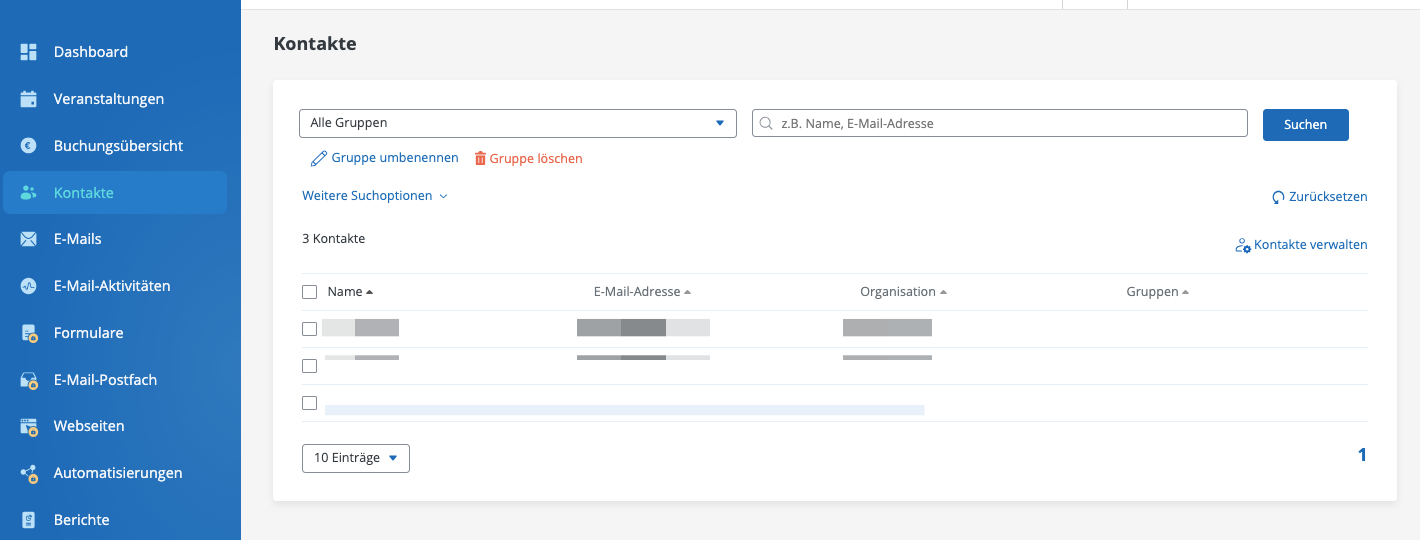Open the 10 Einträge page-size dropdown

click(x=356, y=458)
